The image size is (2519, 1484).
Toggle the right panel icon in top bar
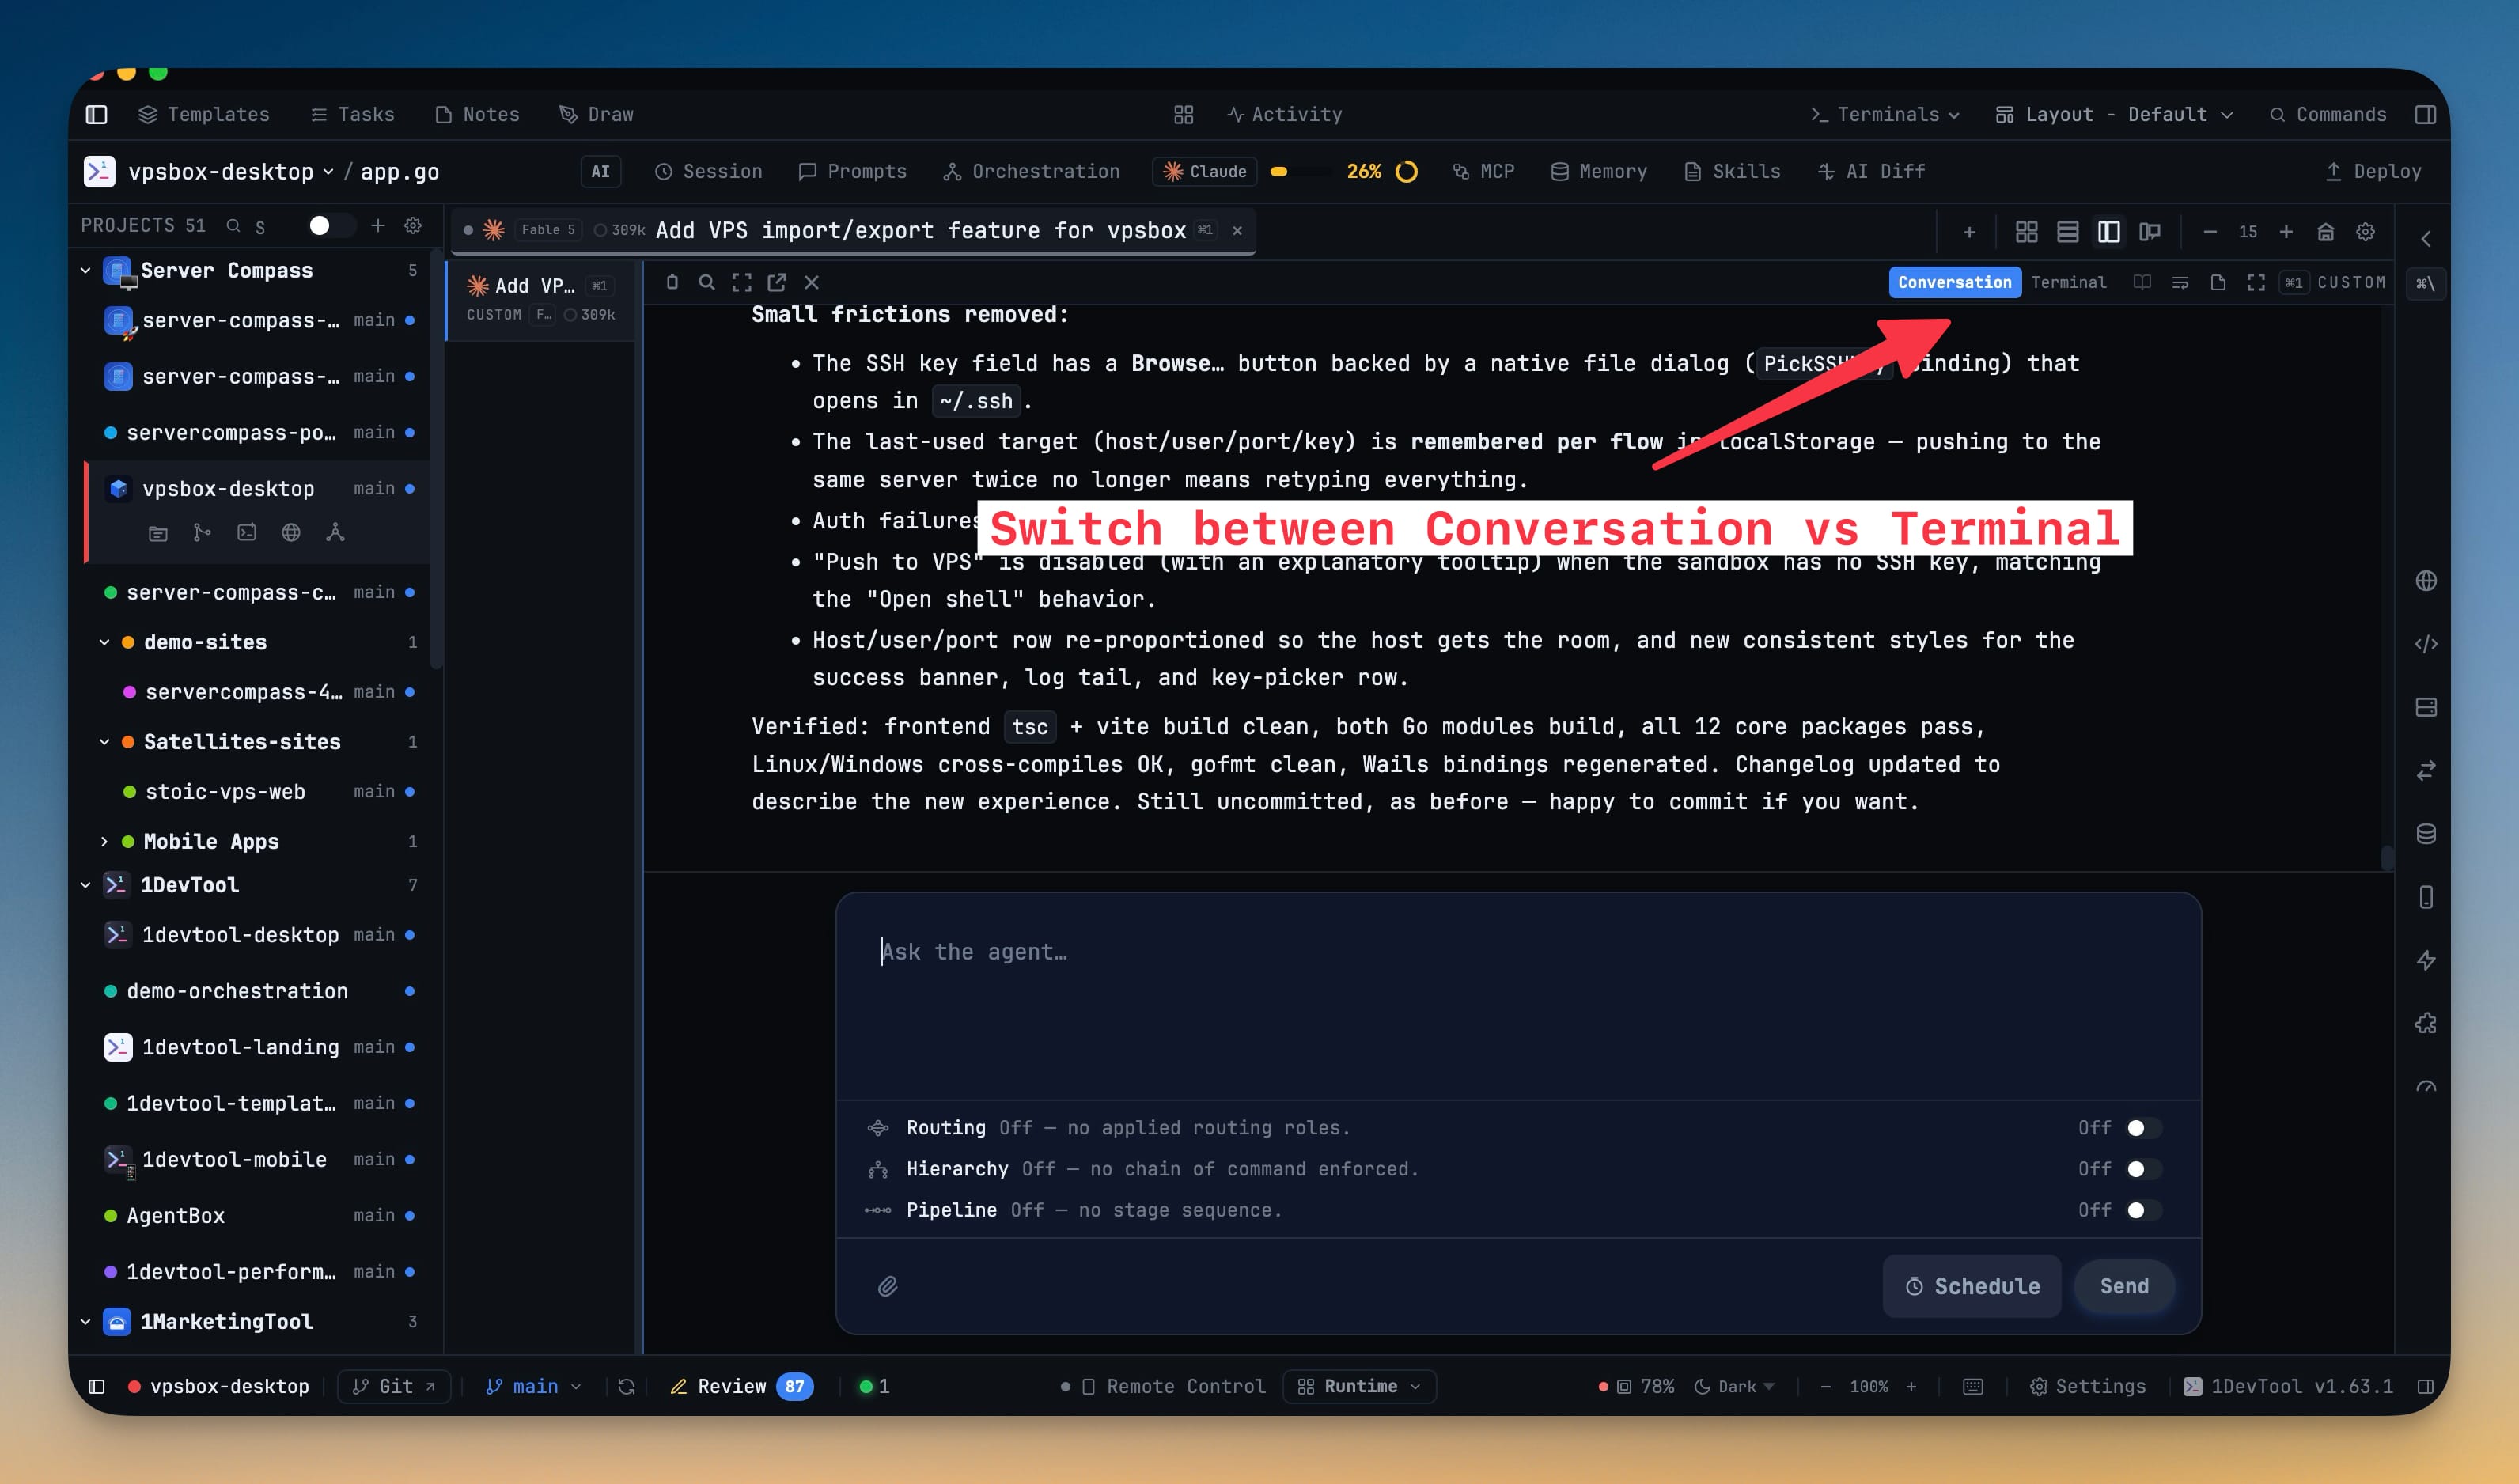[2425, 114]
